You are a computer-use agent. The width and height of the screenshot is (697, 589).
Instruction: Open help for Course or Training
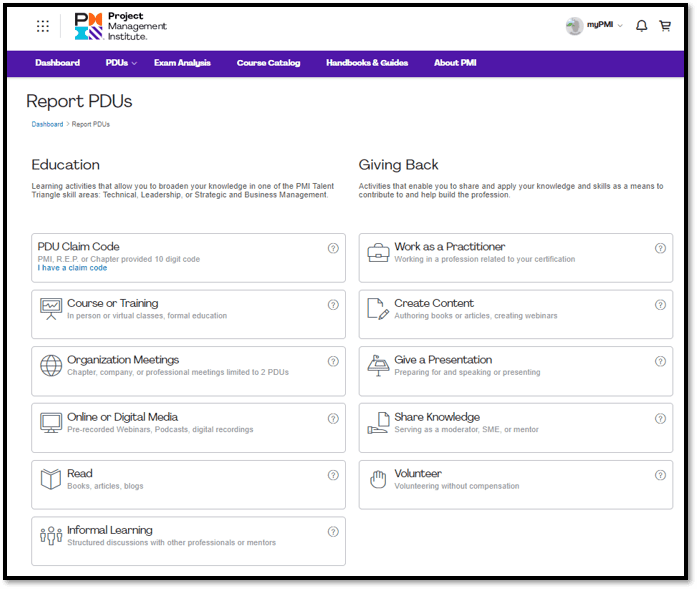click(333, 305)
